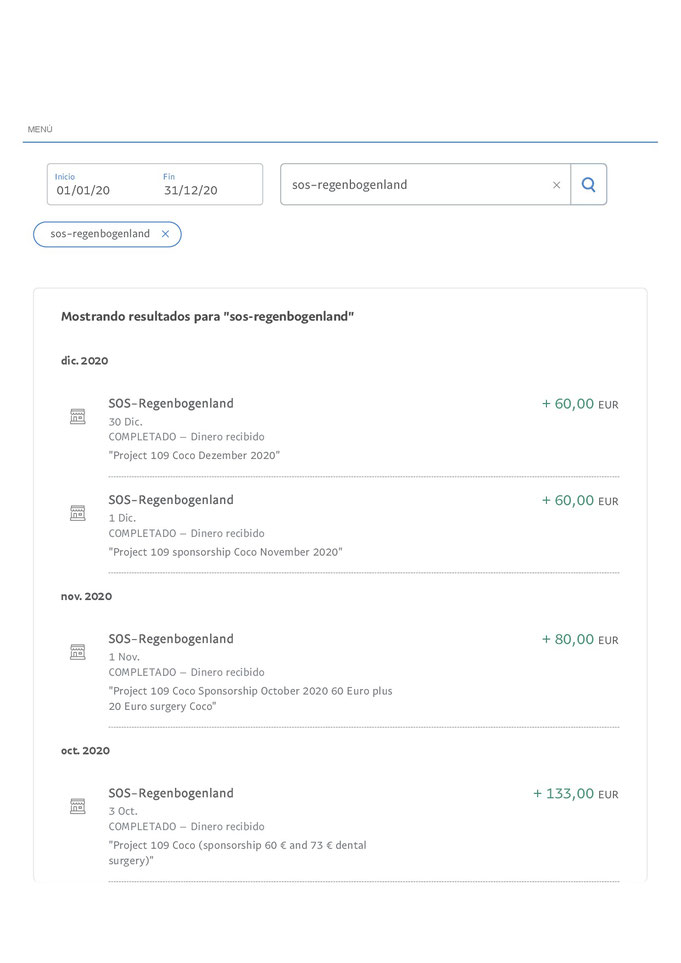Image resolution: width=681 pixels, height=963 pixels.
Task: Click store icon for 3 Oct. transaction
Action: (77, 806)
